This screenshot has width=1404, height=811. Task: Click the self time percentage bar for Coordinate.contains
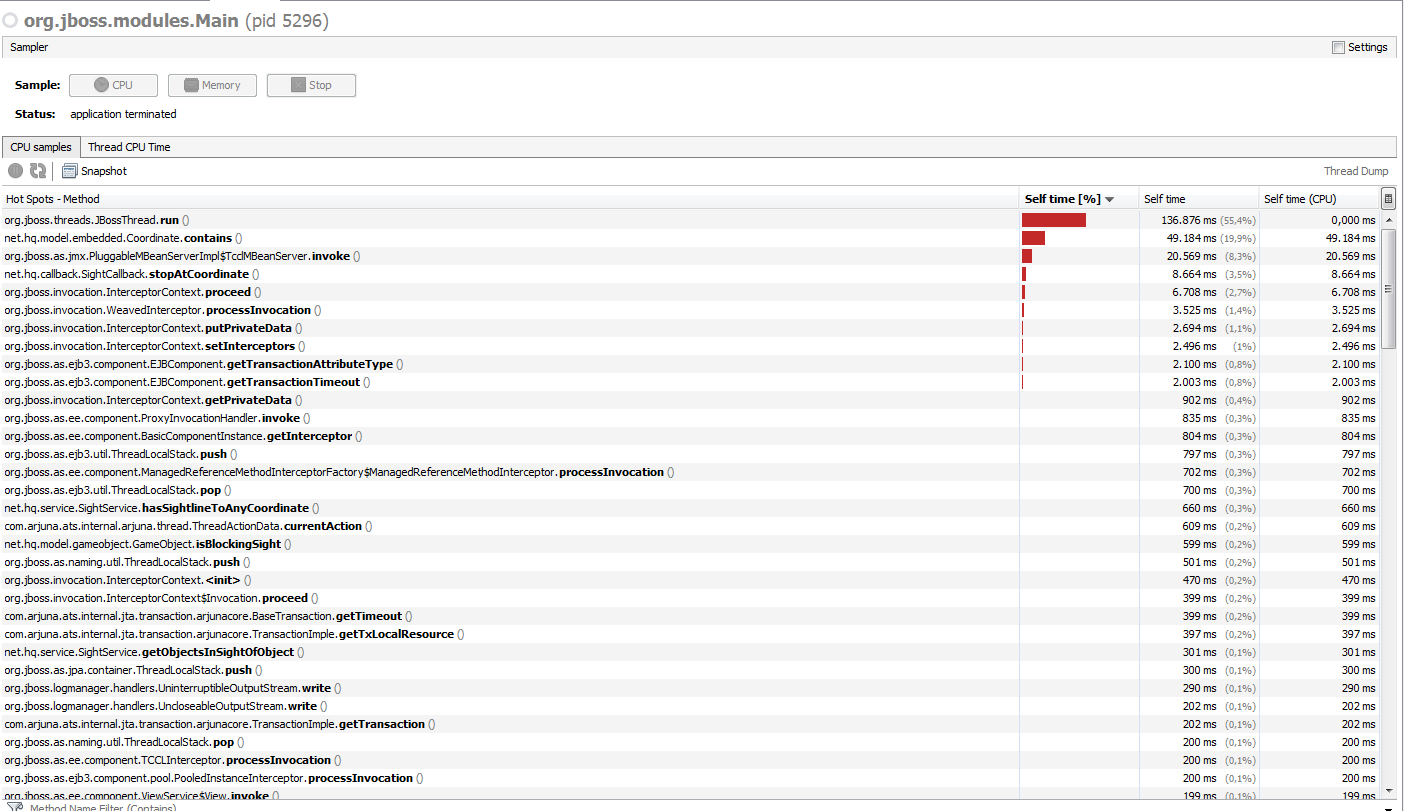tap(1033, 238)
